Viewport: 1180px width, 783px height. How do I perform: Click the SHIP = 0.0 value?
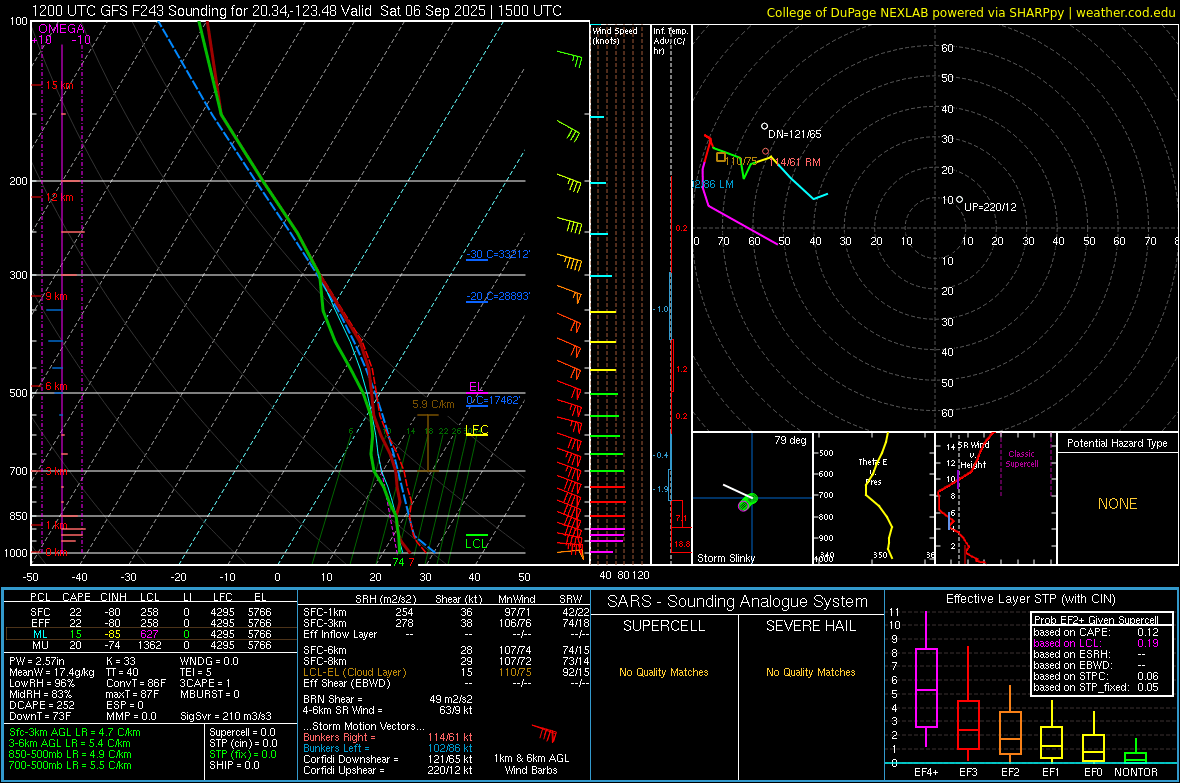pyautogui.click(x=234, y=765)
